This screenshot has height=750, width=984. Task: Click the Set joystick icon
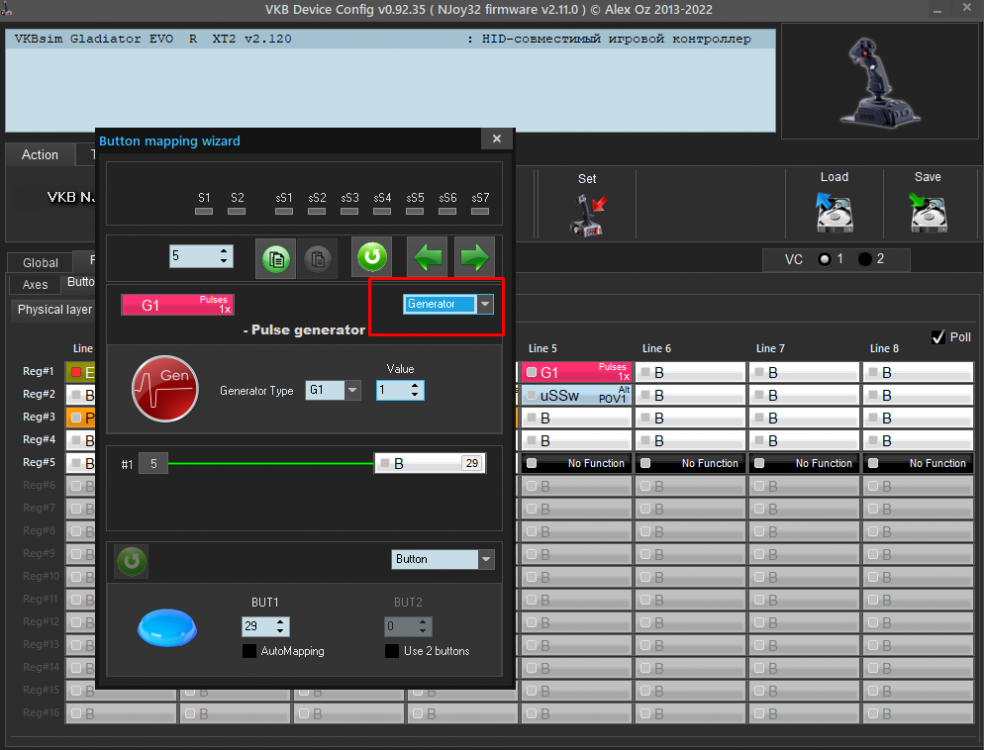coord(588,215)
